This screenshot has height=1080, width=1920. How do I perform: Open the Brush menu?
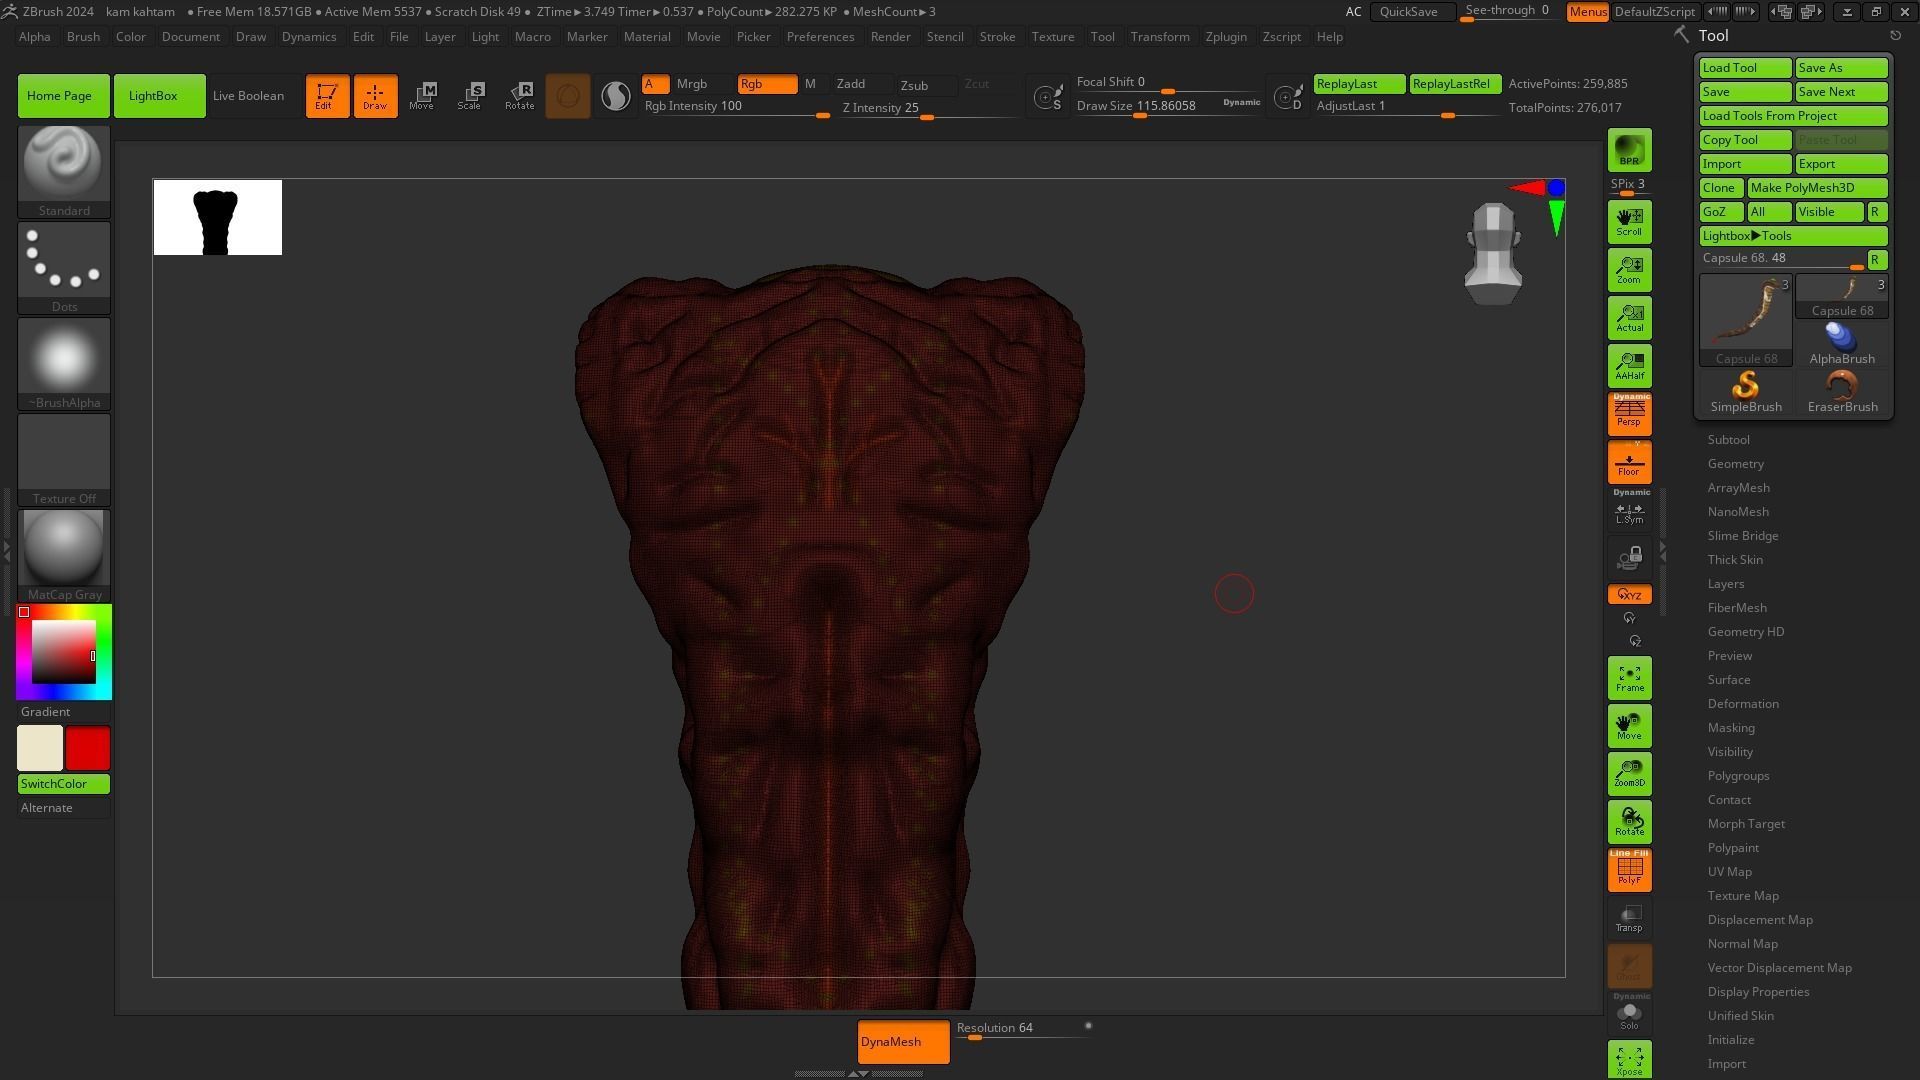[83, 37]
